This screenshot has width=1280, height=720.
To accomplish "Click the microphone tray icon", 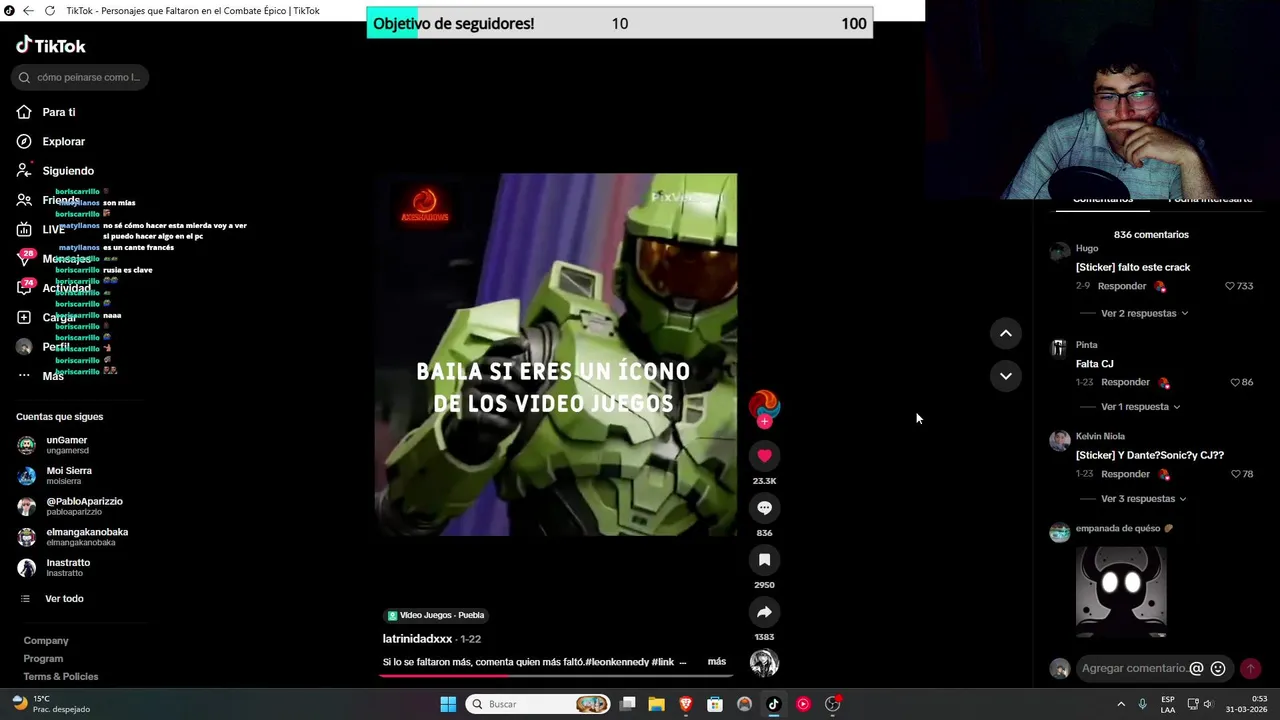I will pyautogui.click(x=1143, y=704).
